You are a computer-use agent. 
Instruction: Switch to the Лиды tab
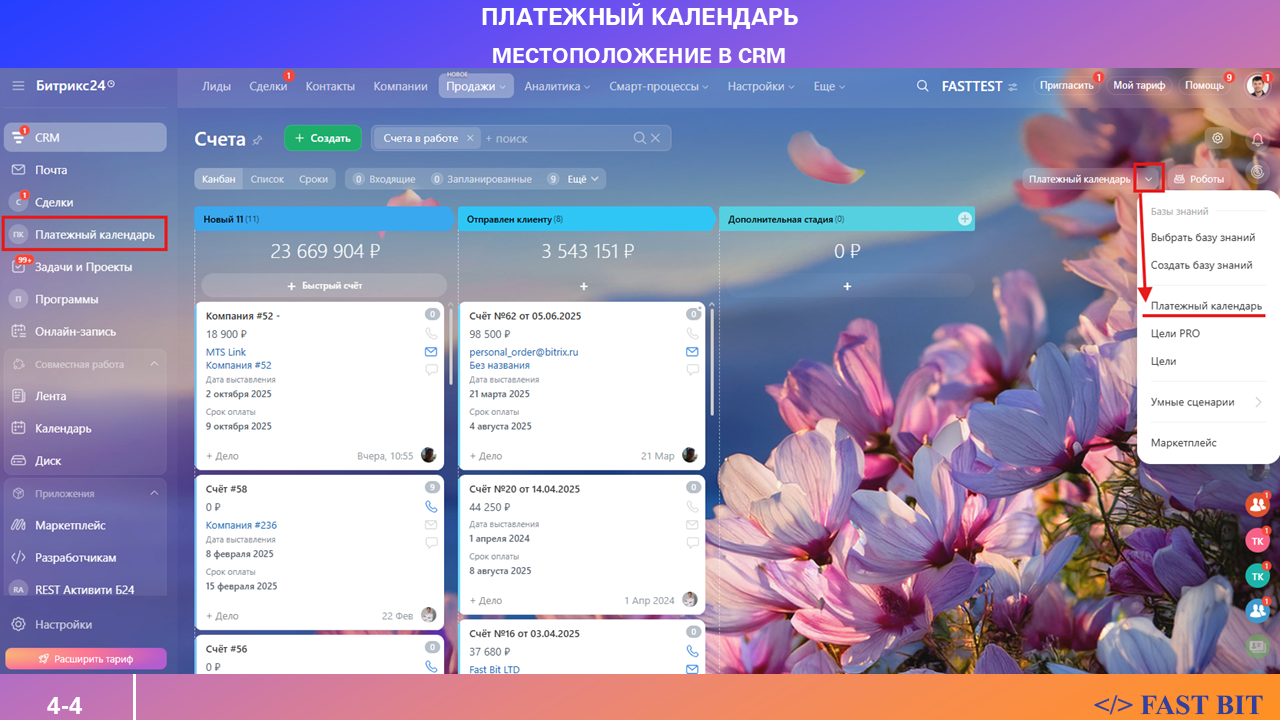tap(216, 86)
